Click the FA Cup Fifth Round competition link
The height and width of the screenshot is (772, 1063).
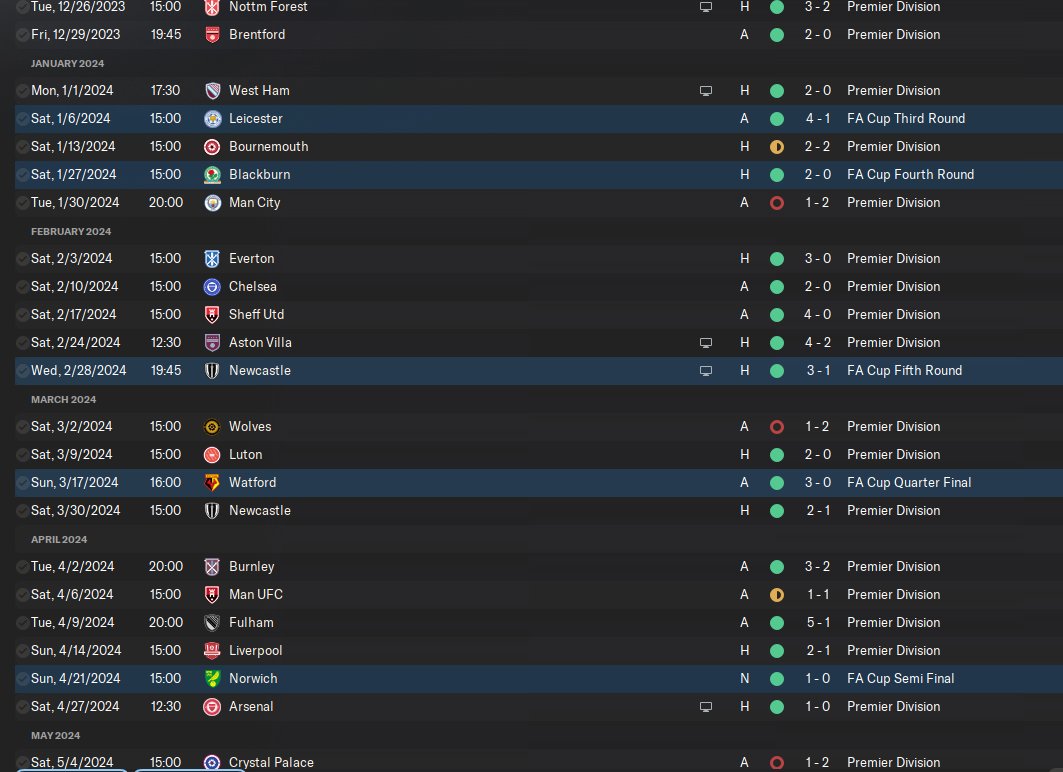[x=904, y=371]
